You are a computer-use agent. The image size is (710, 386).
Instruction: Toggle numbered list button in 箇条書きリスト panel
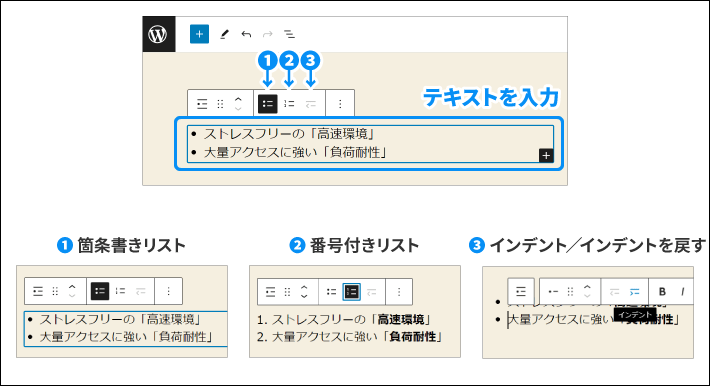tap(120, 291)
